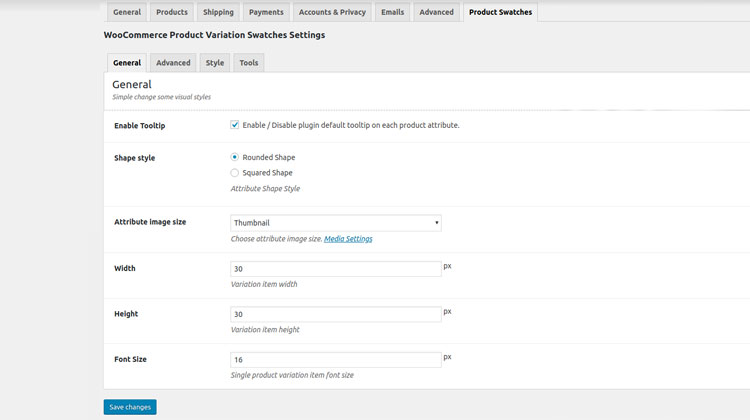Open the top-row Advanced settings tab

pos(436,12)
